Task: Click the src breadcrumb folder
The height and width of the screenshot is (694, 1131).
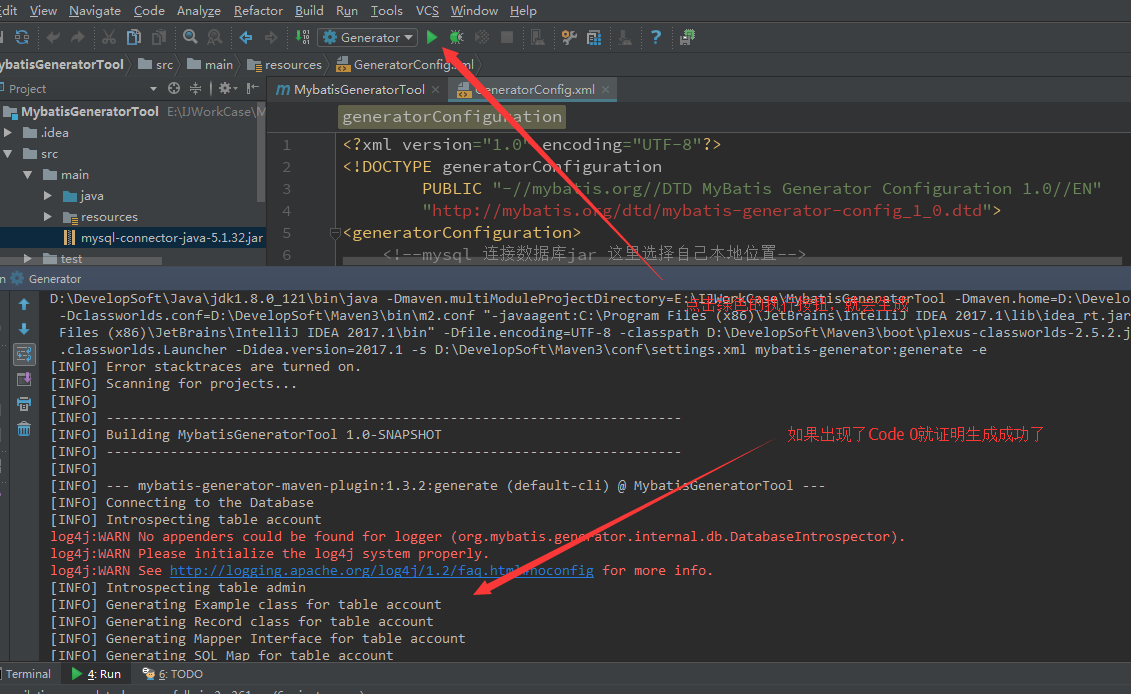Action: pyautogui.click(x=156, y=65)
